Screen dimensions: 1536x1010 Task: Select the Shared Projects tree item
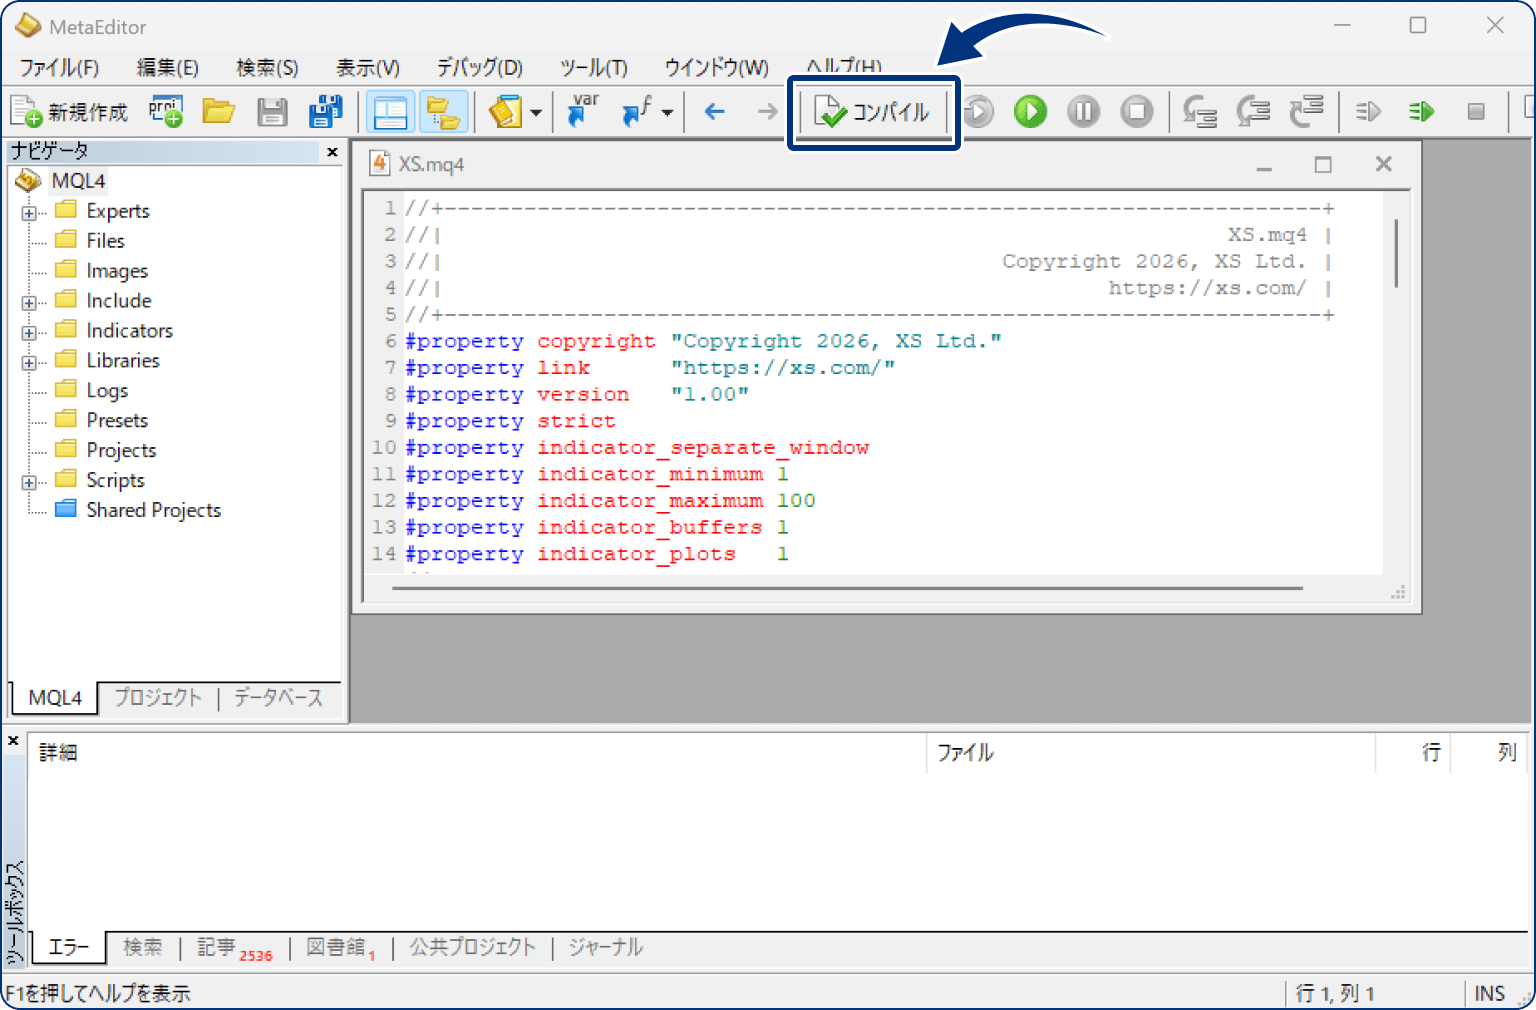point(153,510)
